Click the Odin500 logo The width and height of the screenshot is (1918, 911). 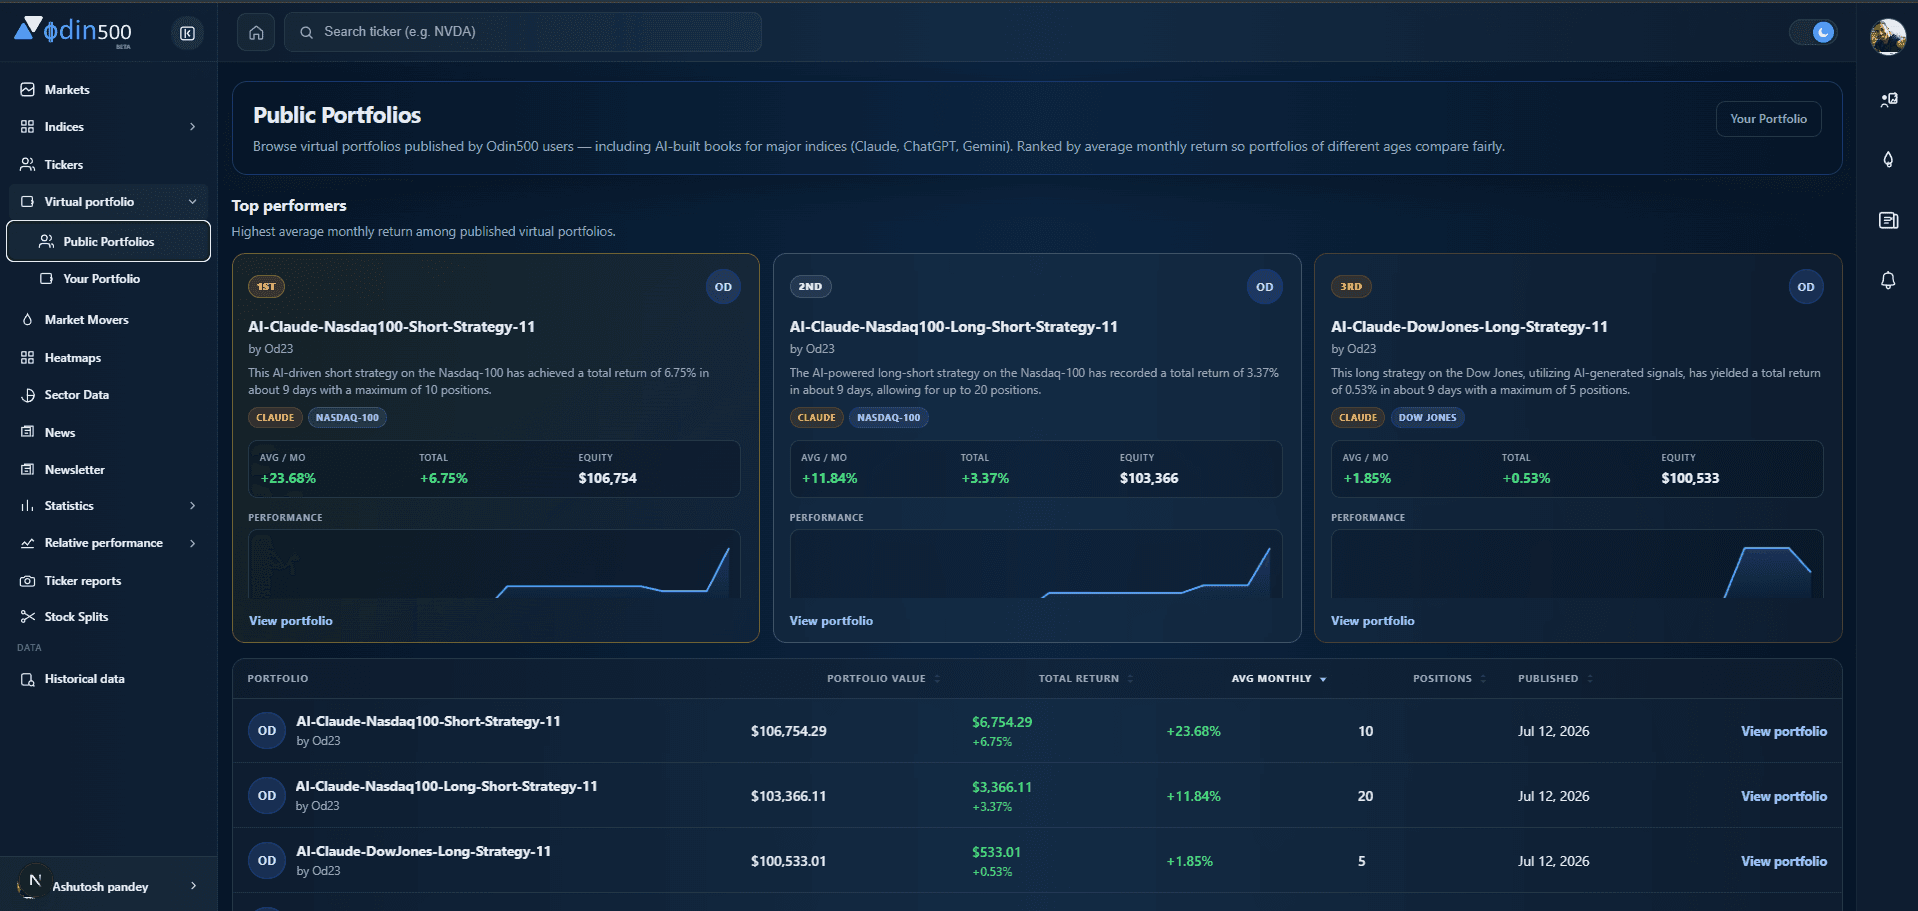73,31
